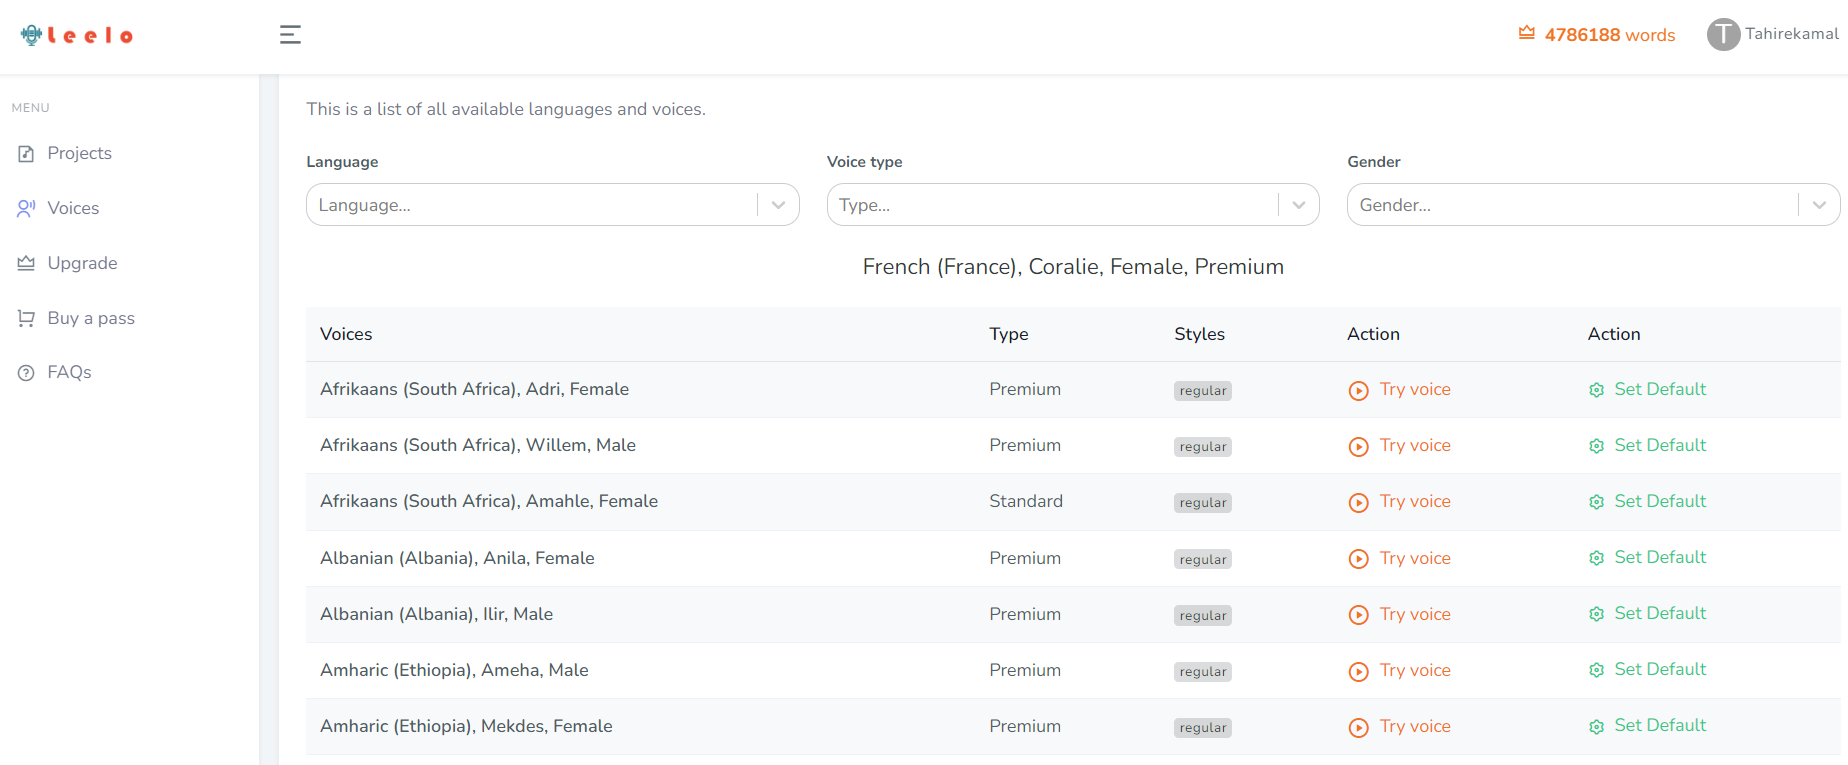Click the FAQs question mark icon
Screen dimensions: 1848x765
point(26,373)
